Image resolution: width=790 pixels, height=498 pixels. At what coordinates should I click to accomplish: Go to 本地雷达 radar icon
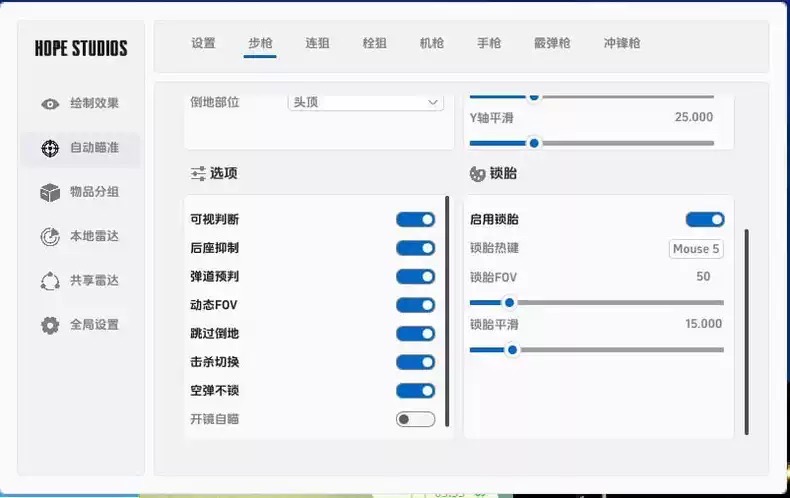coord(50,236)
